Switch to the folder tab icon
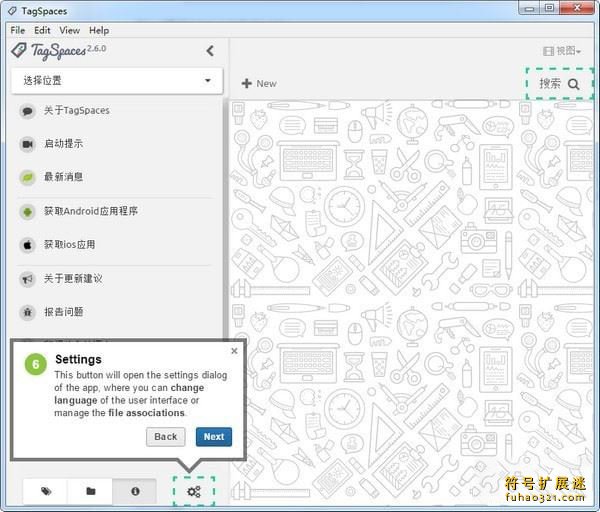Image resolution: width=600 pixels, height=512 pixels. 91,491
